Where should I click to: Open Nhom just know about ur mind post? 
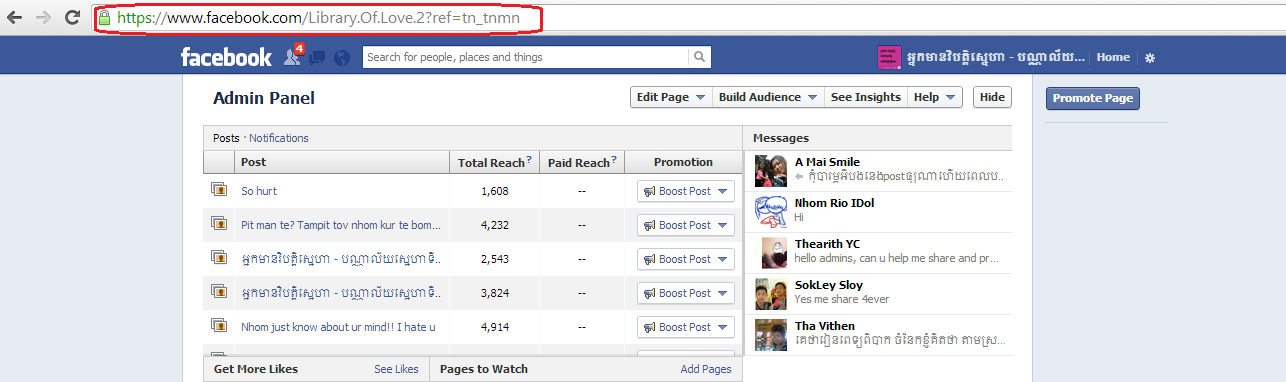coord(338,327)
